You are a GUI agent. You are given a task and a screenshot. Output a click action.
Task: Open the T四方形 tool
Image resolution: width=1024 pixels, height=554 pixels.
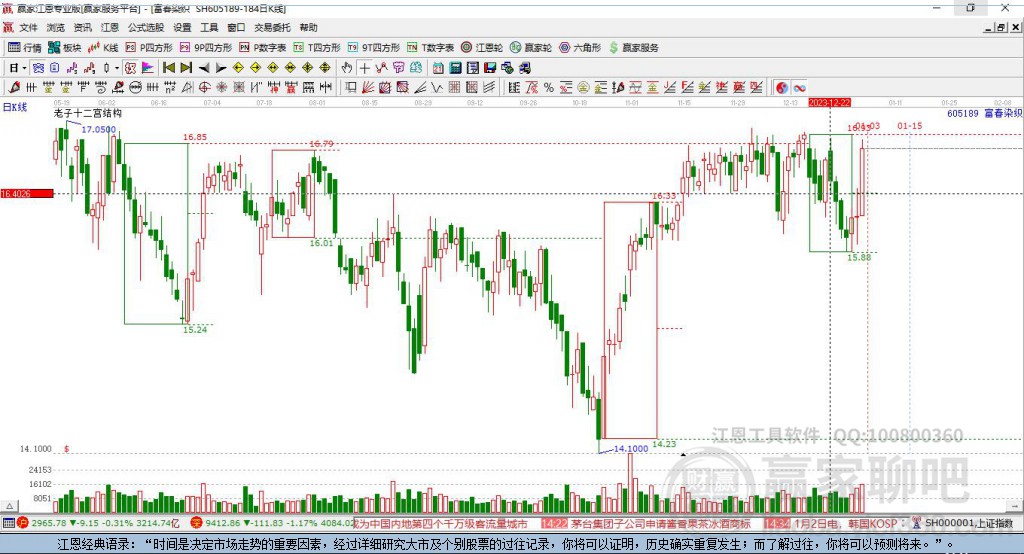pyautogui.click(x=317, y=48)
